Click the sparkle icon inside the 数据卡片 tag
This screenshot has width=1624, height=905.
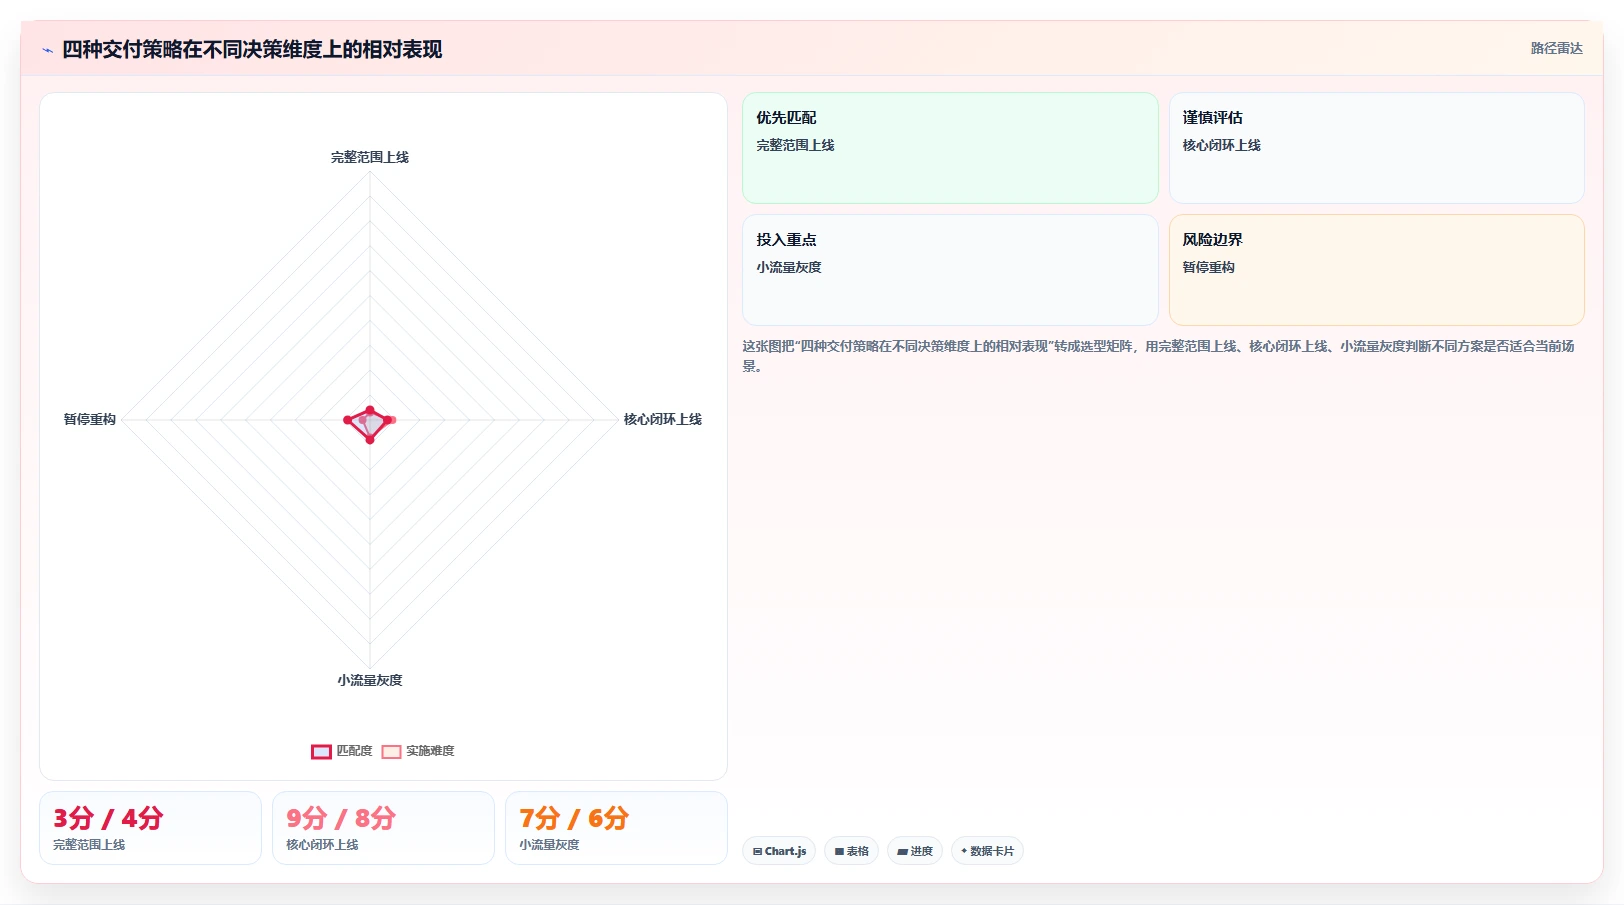pos(964,851)
